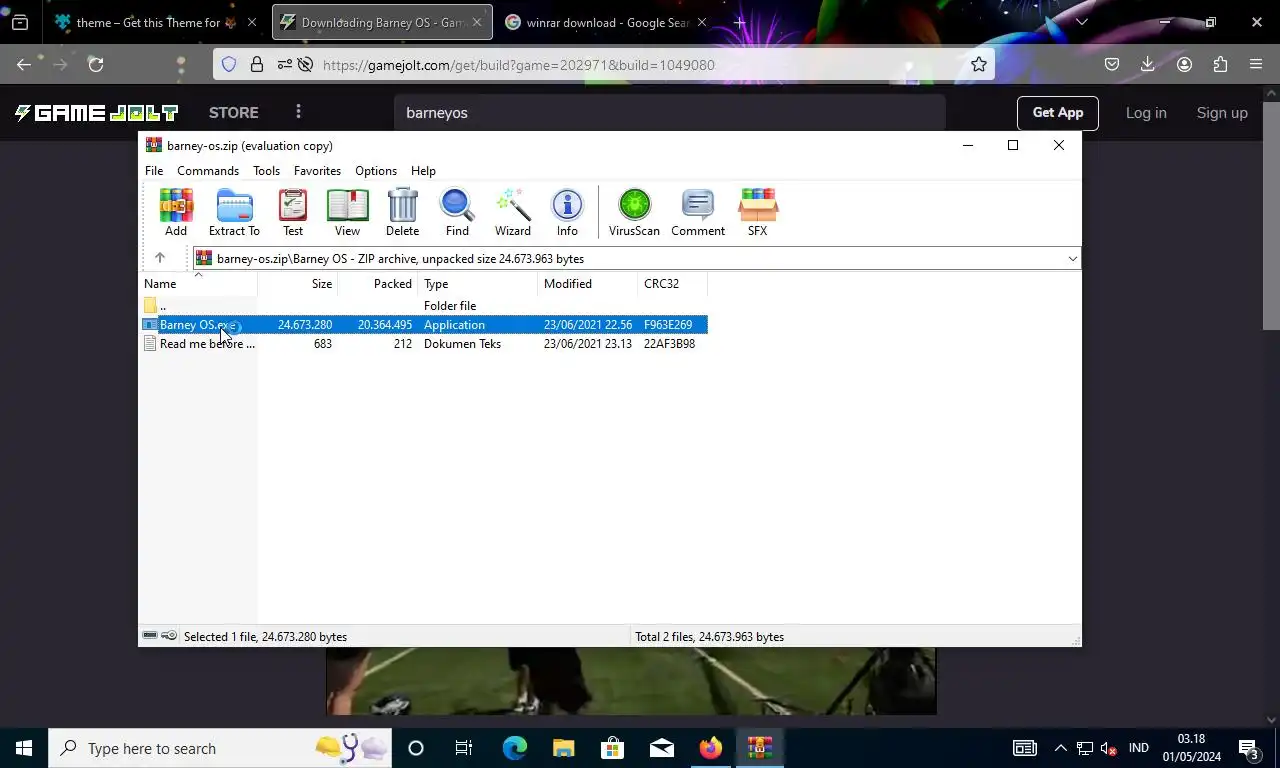1280x768 pixels.
Task: Click the SFX toolbar icon
Action: point(757,212)
